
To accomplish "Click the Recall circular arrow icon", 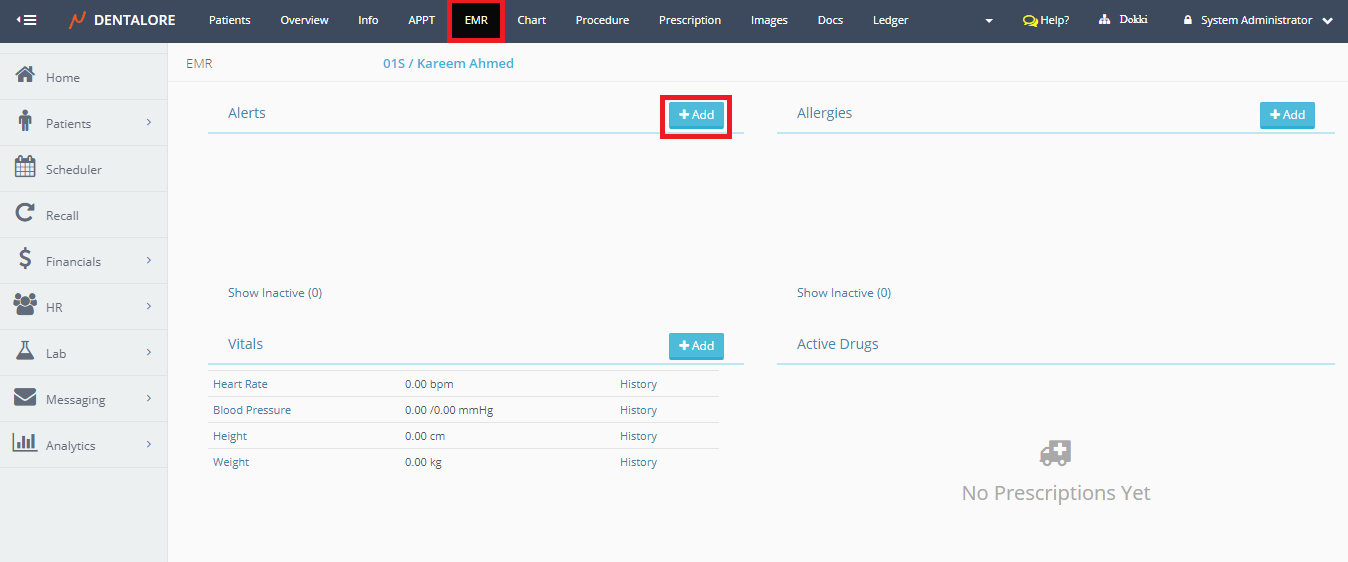I will (x=26, y=214).
